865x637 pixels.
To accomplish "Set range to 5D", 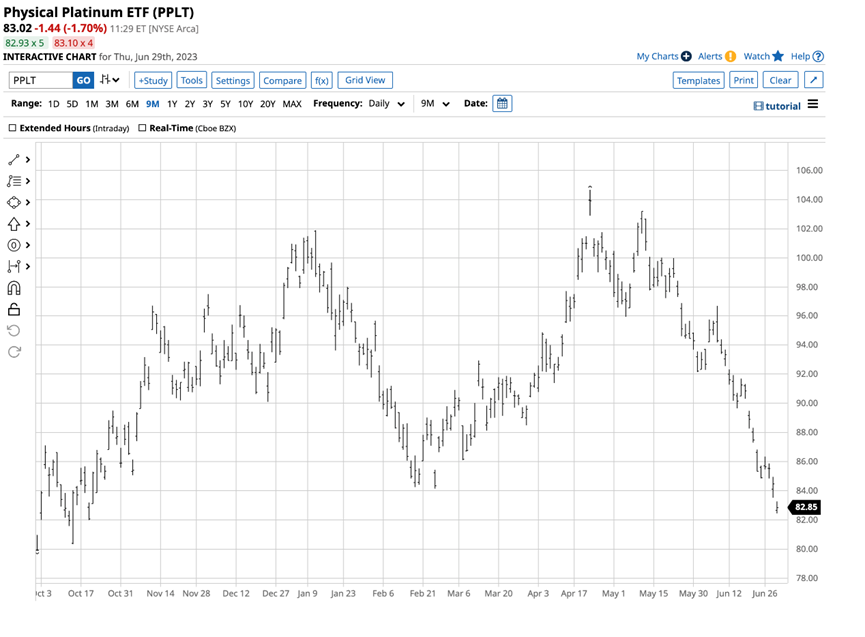I will (x=72, y=104).
